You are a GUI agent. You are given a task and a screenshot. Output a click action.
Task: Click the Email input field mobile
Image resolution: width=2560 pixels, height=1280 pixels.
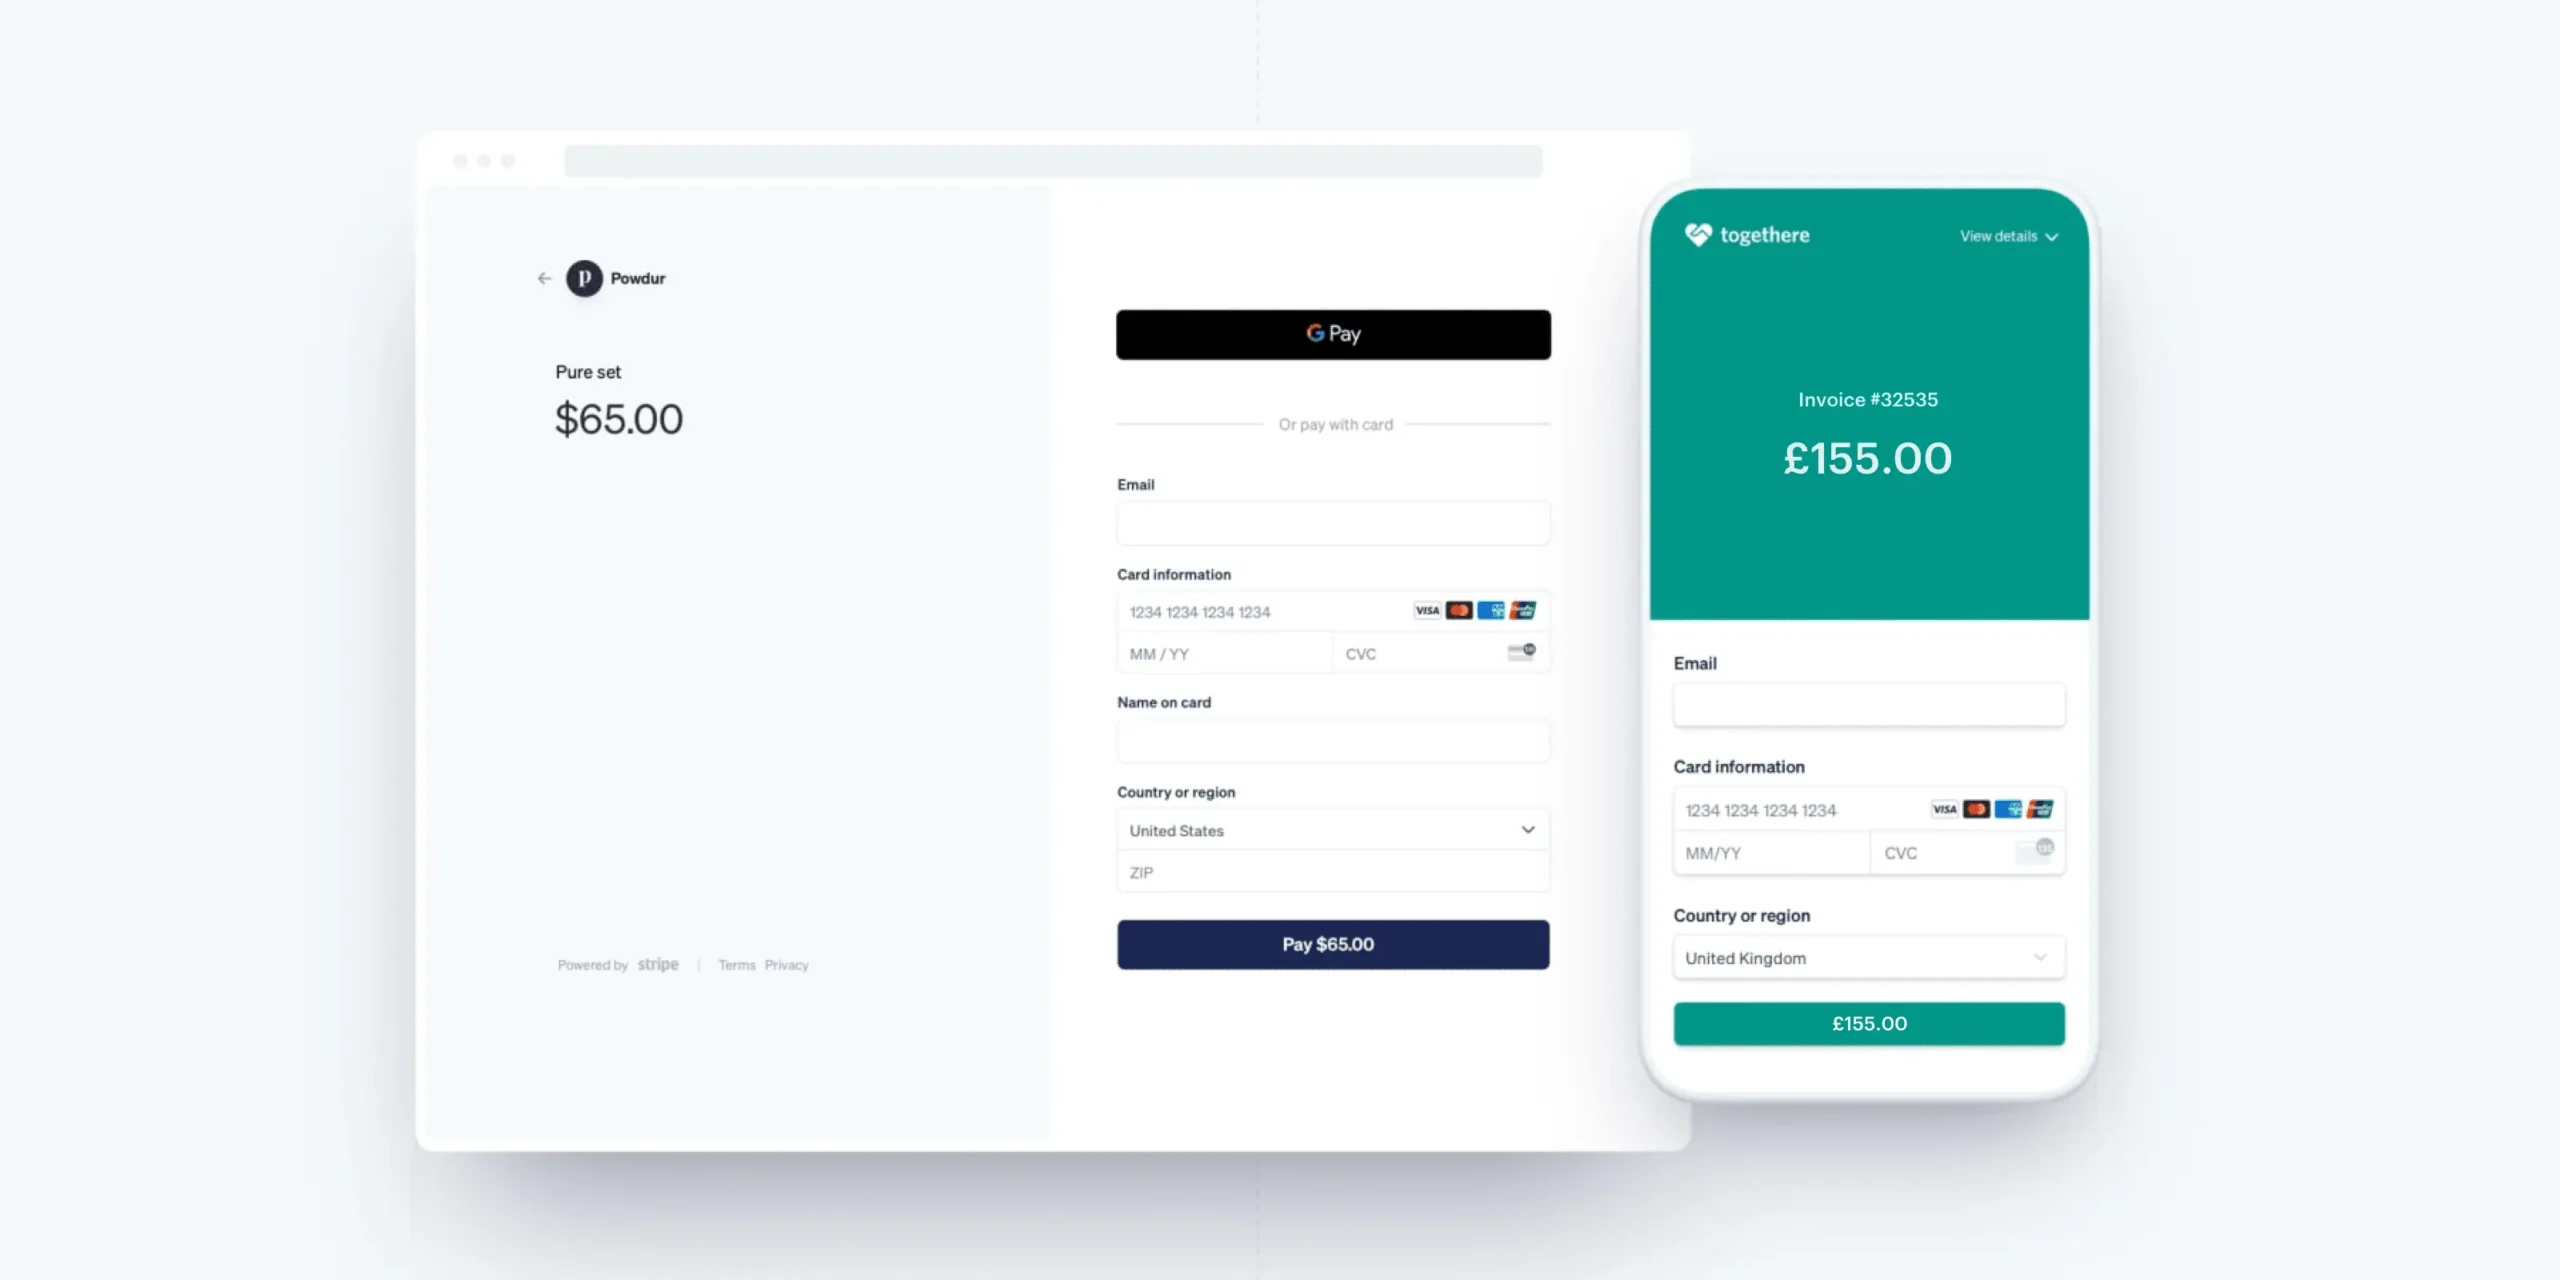tap(1868, 704)
